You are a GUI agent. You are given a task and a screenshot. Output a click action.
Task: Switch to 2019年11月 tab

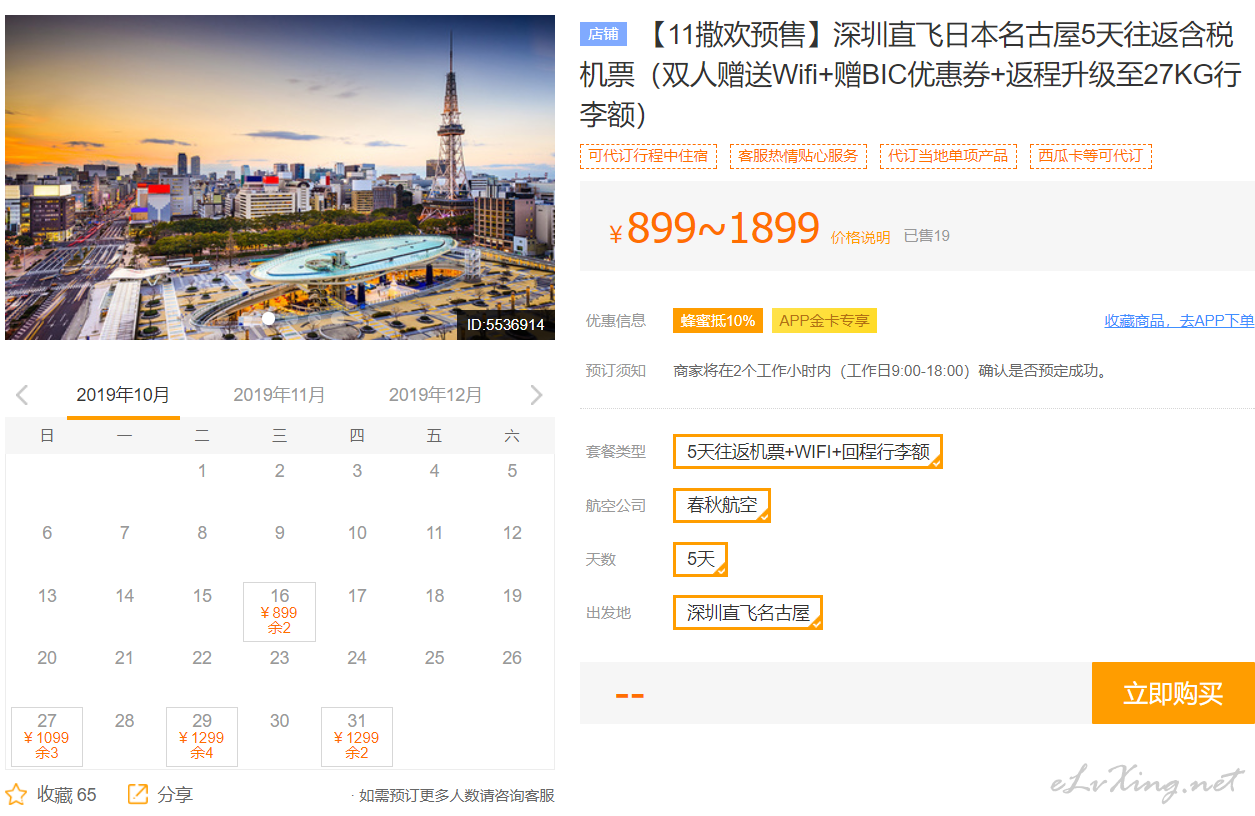pos(279,395)
